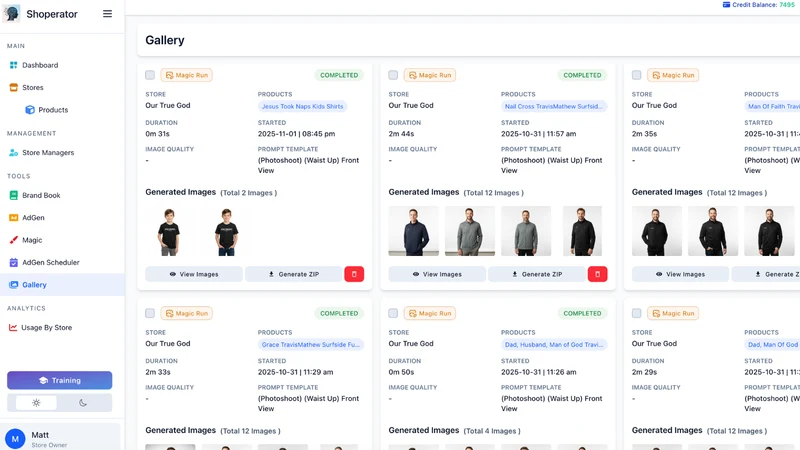
Task: View Images for Jesus Took Naps run
Action: point(194,274)
